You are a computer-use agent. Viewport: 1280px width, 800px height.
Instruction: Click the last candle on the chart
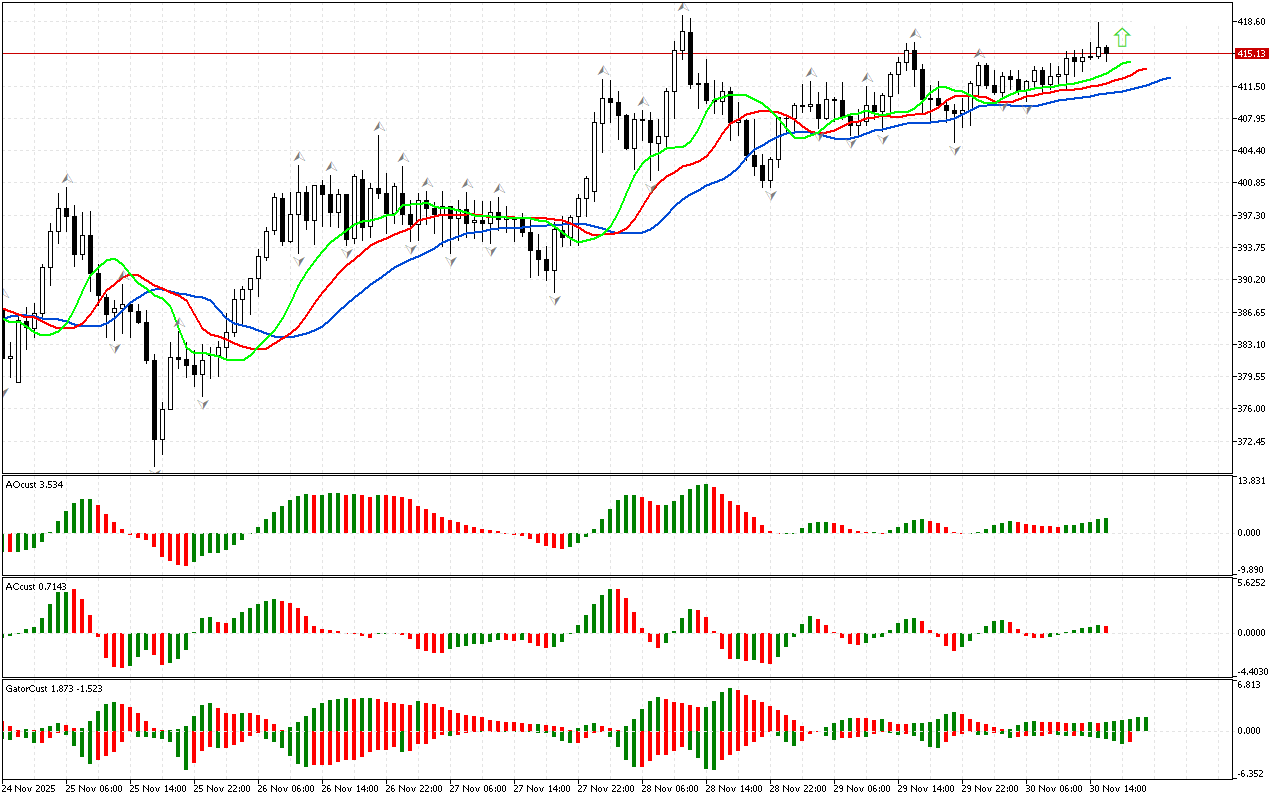click(1106, 51)
